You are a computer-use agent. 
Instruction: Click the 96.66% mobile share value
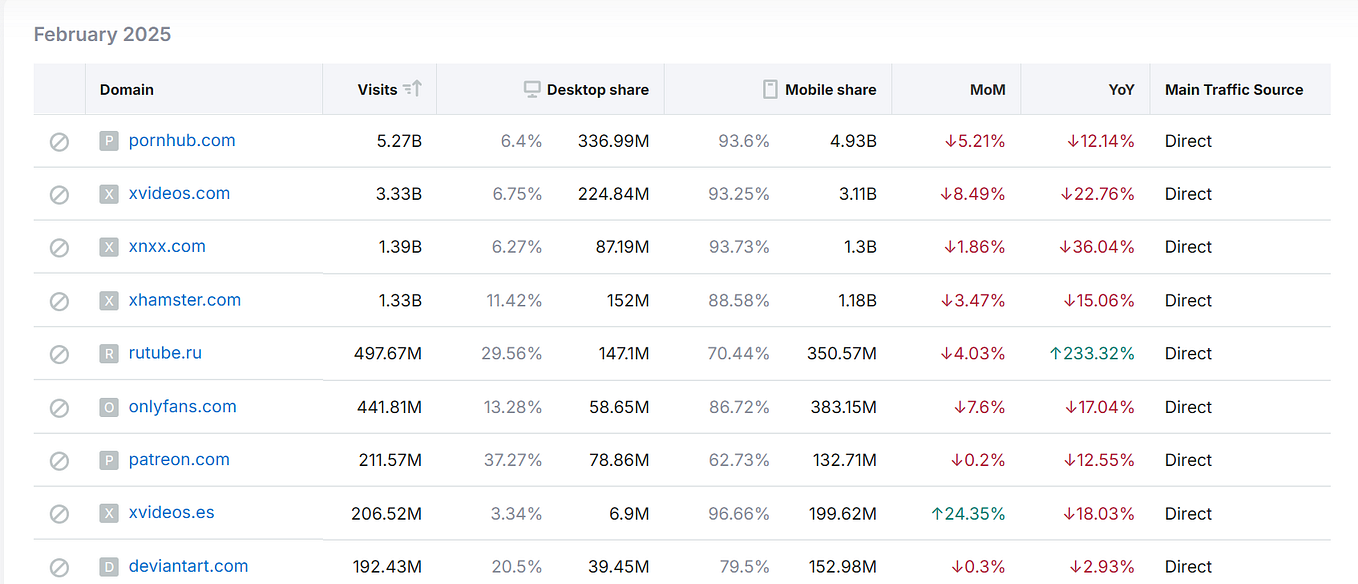[739, 513]
